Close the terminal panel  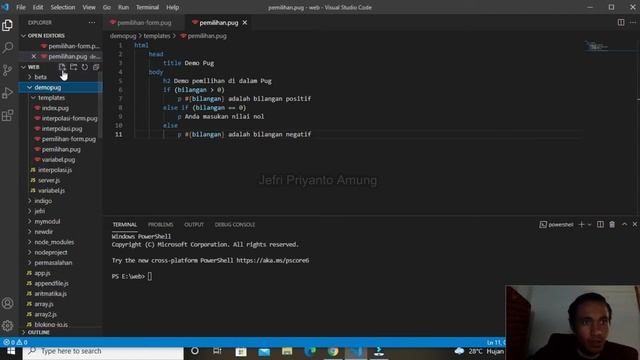point(635,224)
